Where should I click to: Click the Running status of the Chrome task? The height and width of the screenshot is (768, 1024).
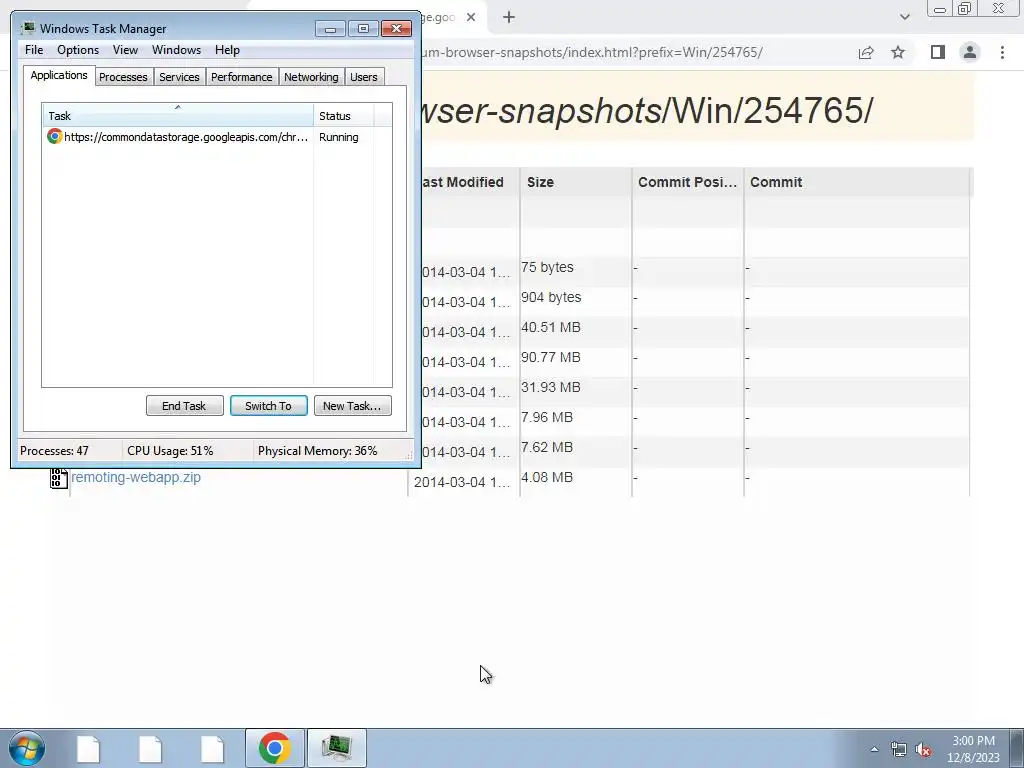(x=338, y=137)
